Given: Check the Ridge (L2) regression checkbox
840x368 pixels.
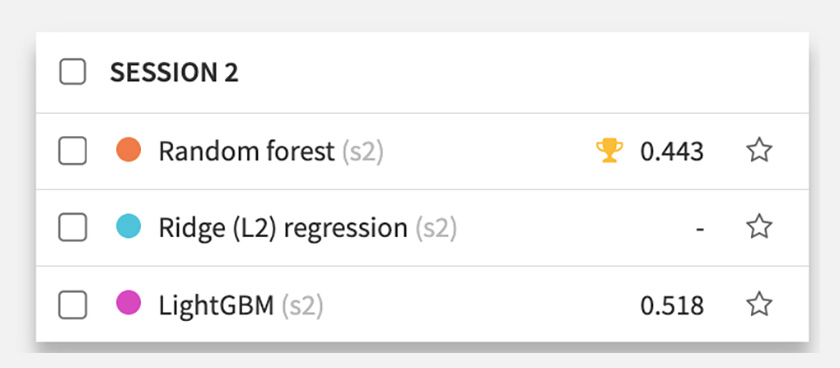Looking at the screenshot, I should pyautogui.click(x=72, y=228).
